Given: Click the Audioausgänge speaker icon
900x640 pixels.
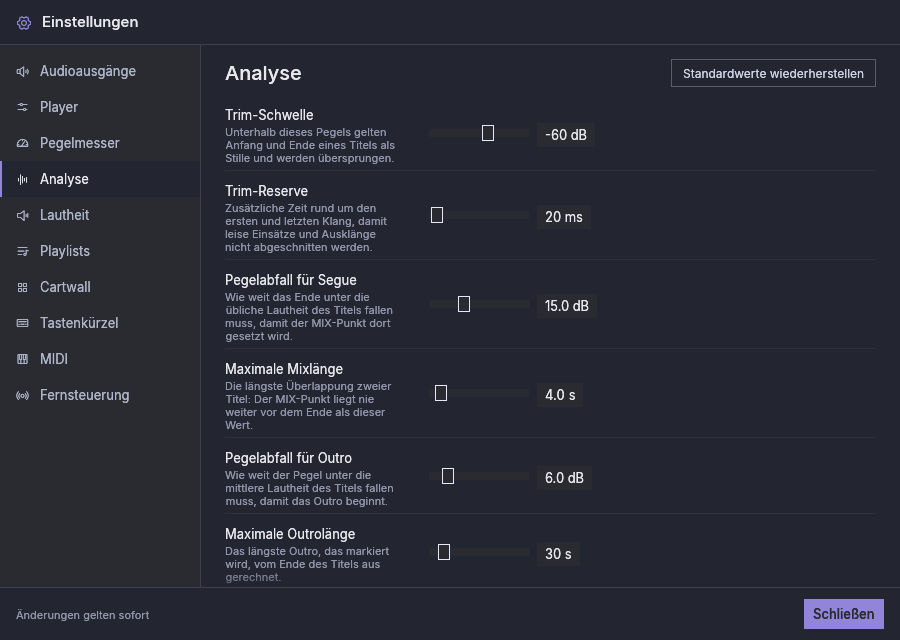Looking at the screenshot, I should 22,71.
